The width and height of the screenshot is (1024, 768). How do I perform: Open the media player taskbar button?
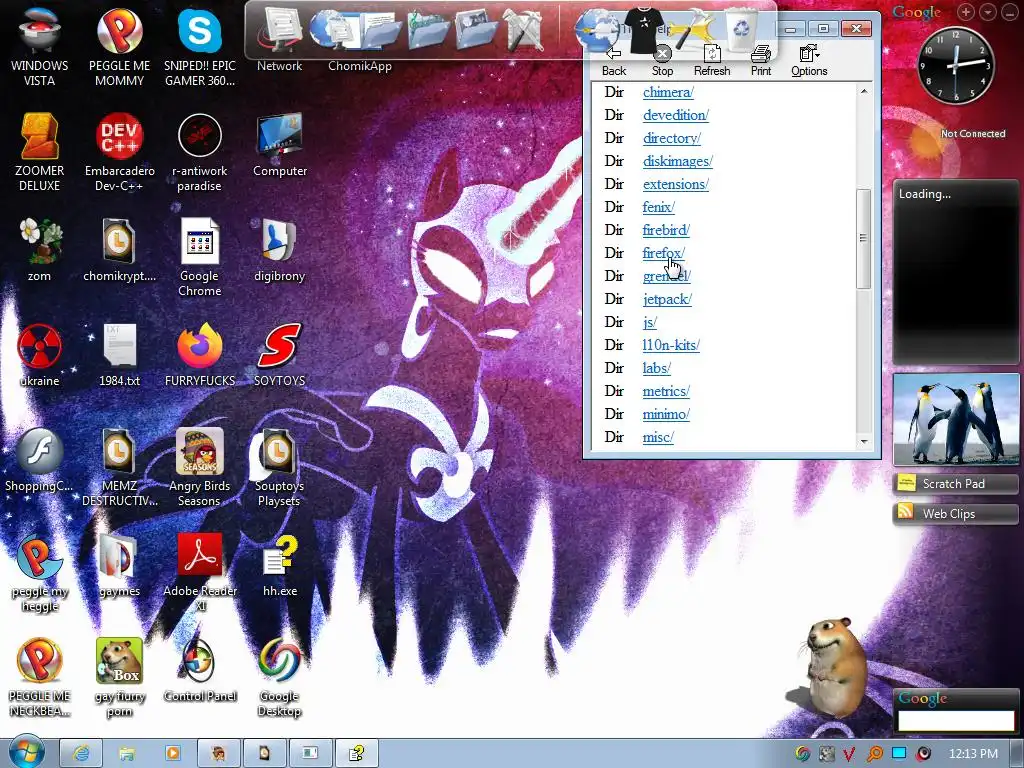(x=172, y=753)
